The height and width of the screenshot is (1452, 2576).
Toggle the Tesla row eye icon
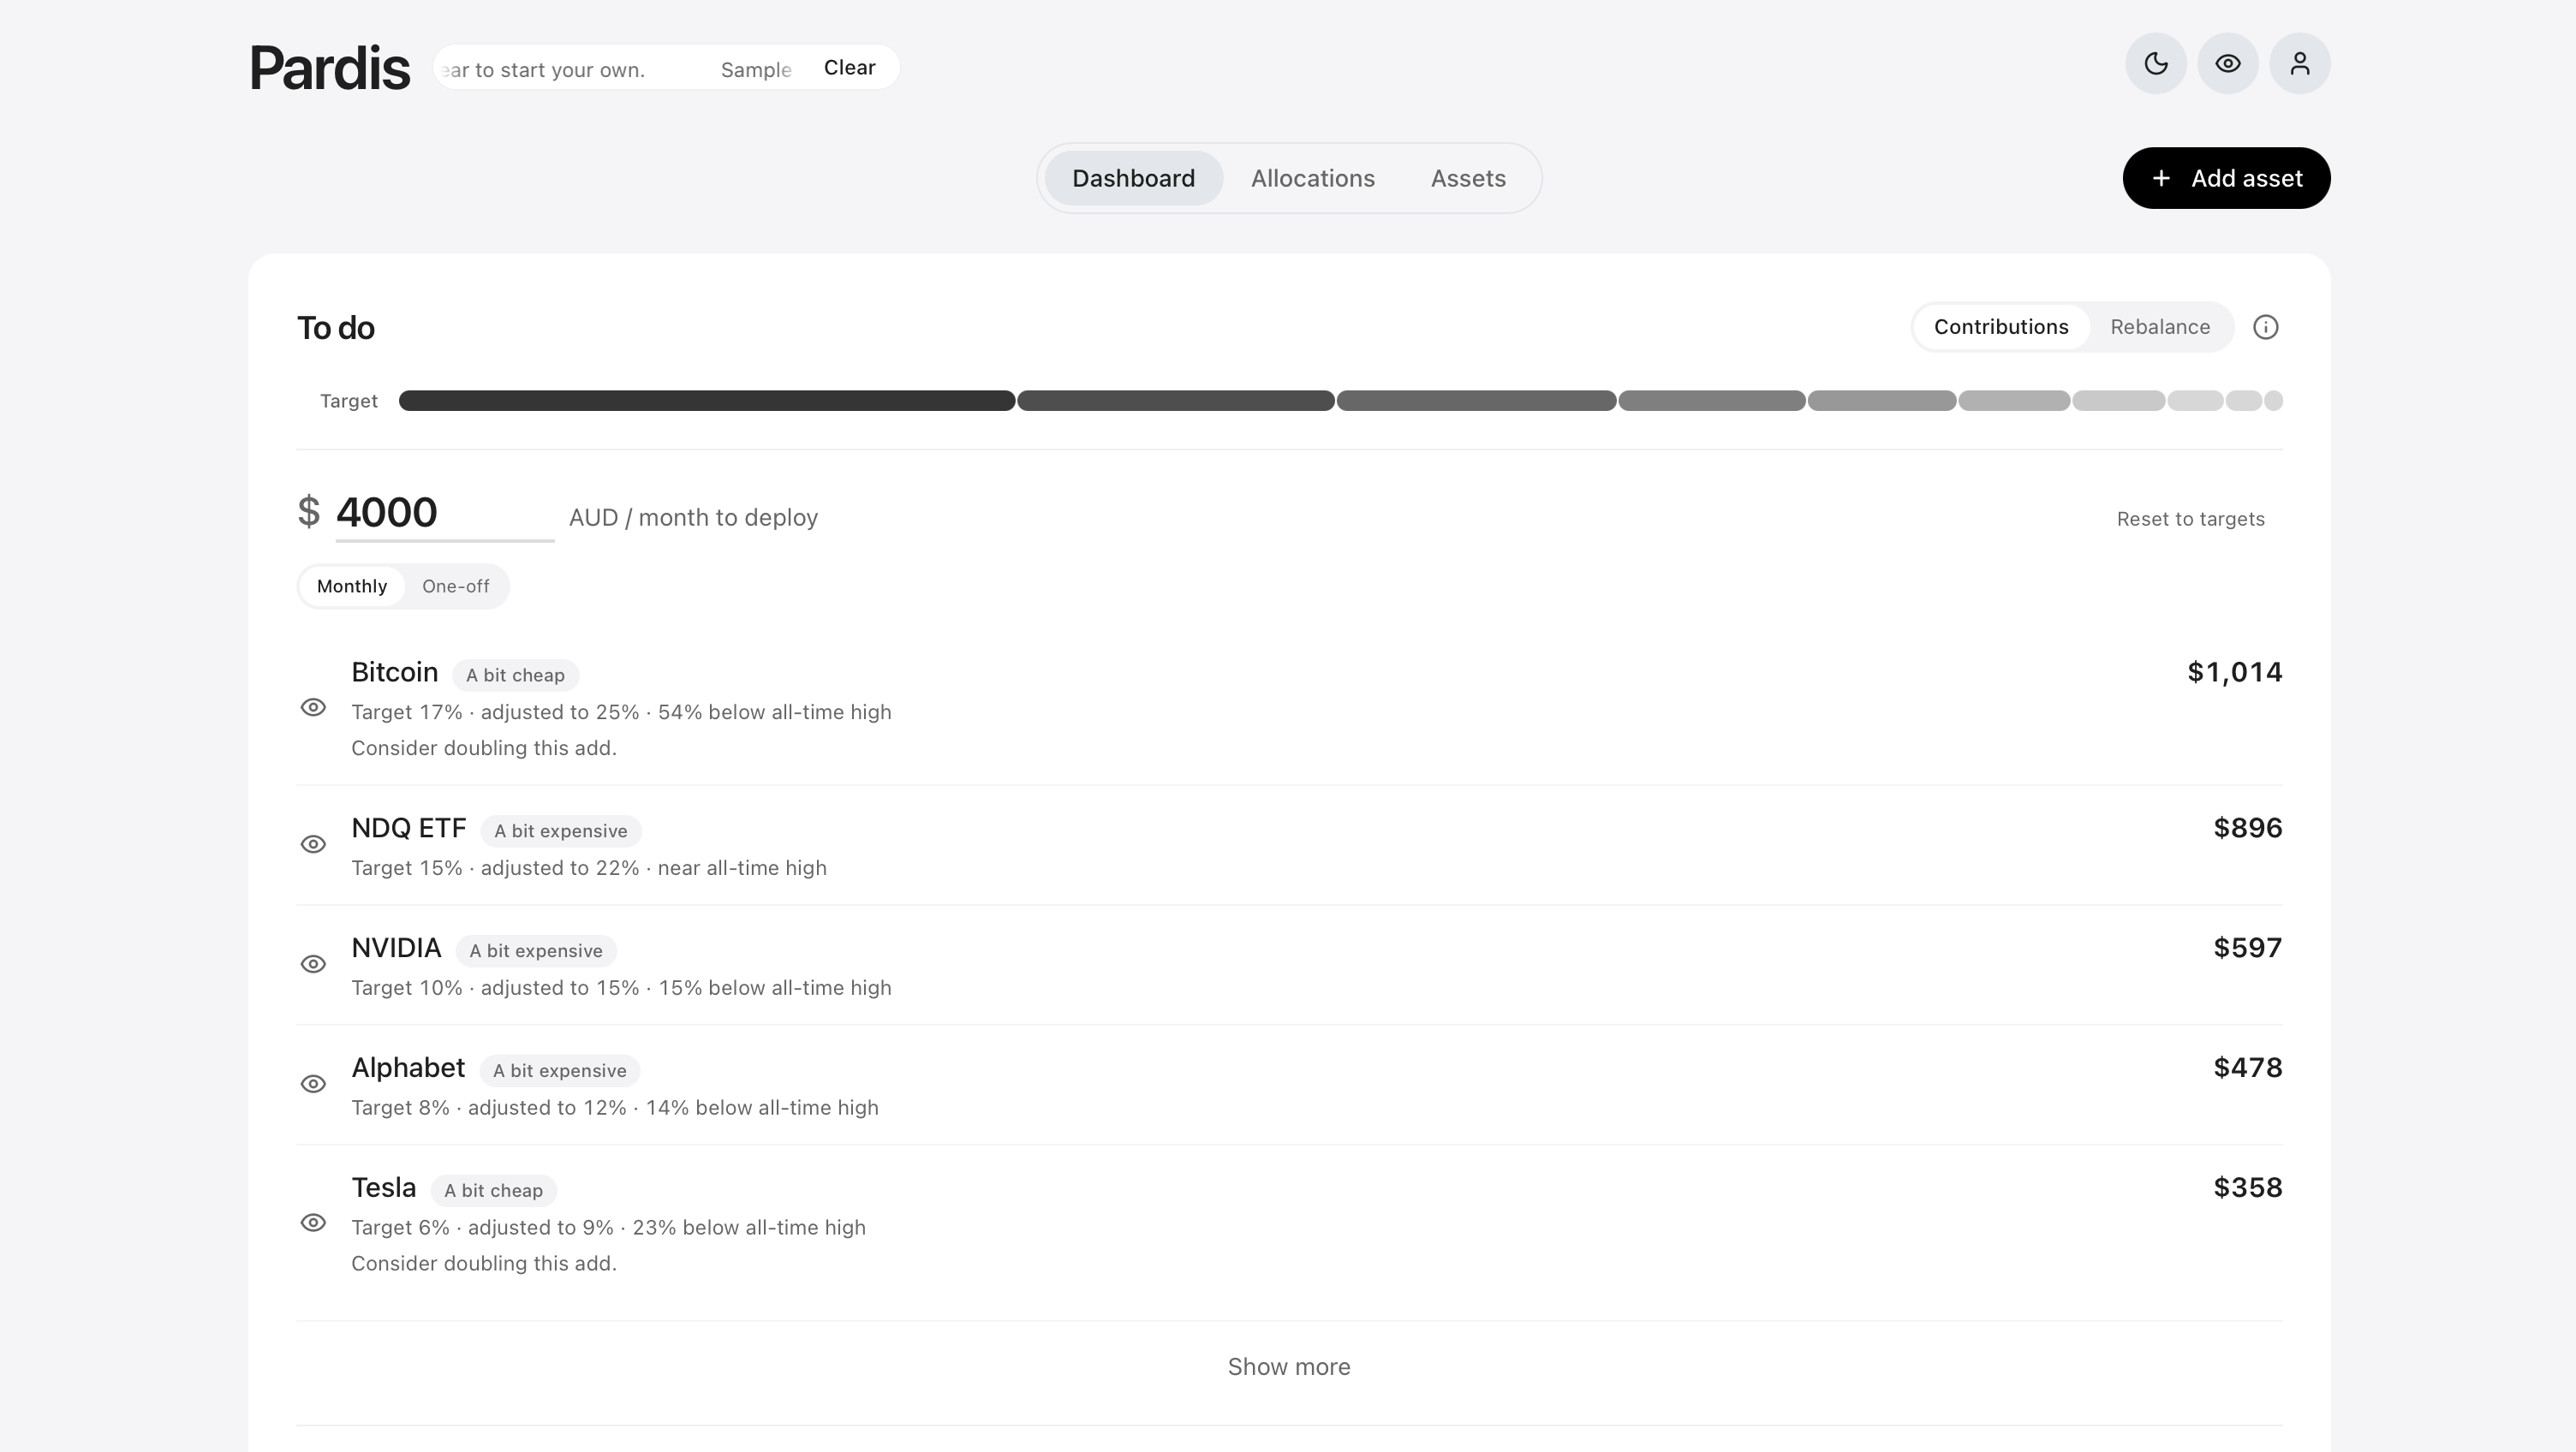(313, 1223)
